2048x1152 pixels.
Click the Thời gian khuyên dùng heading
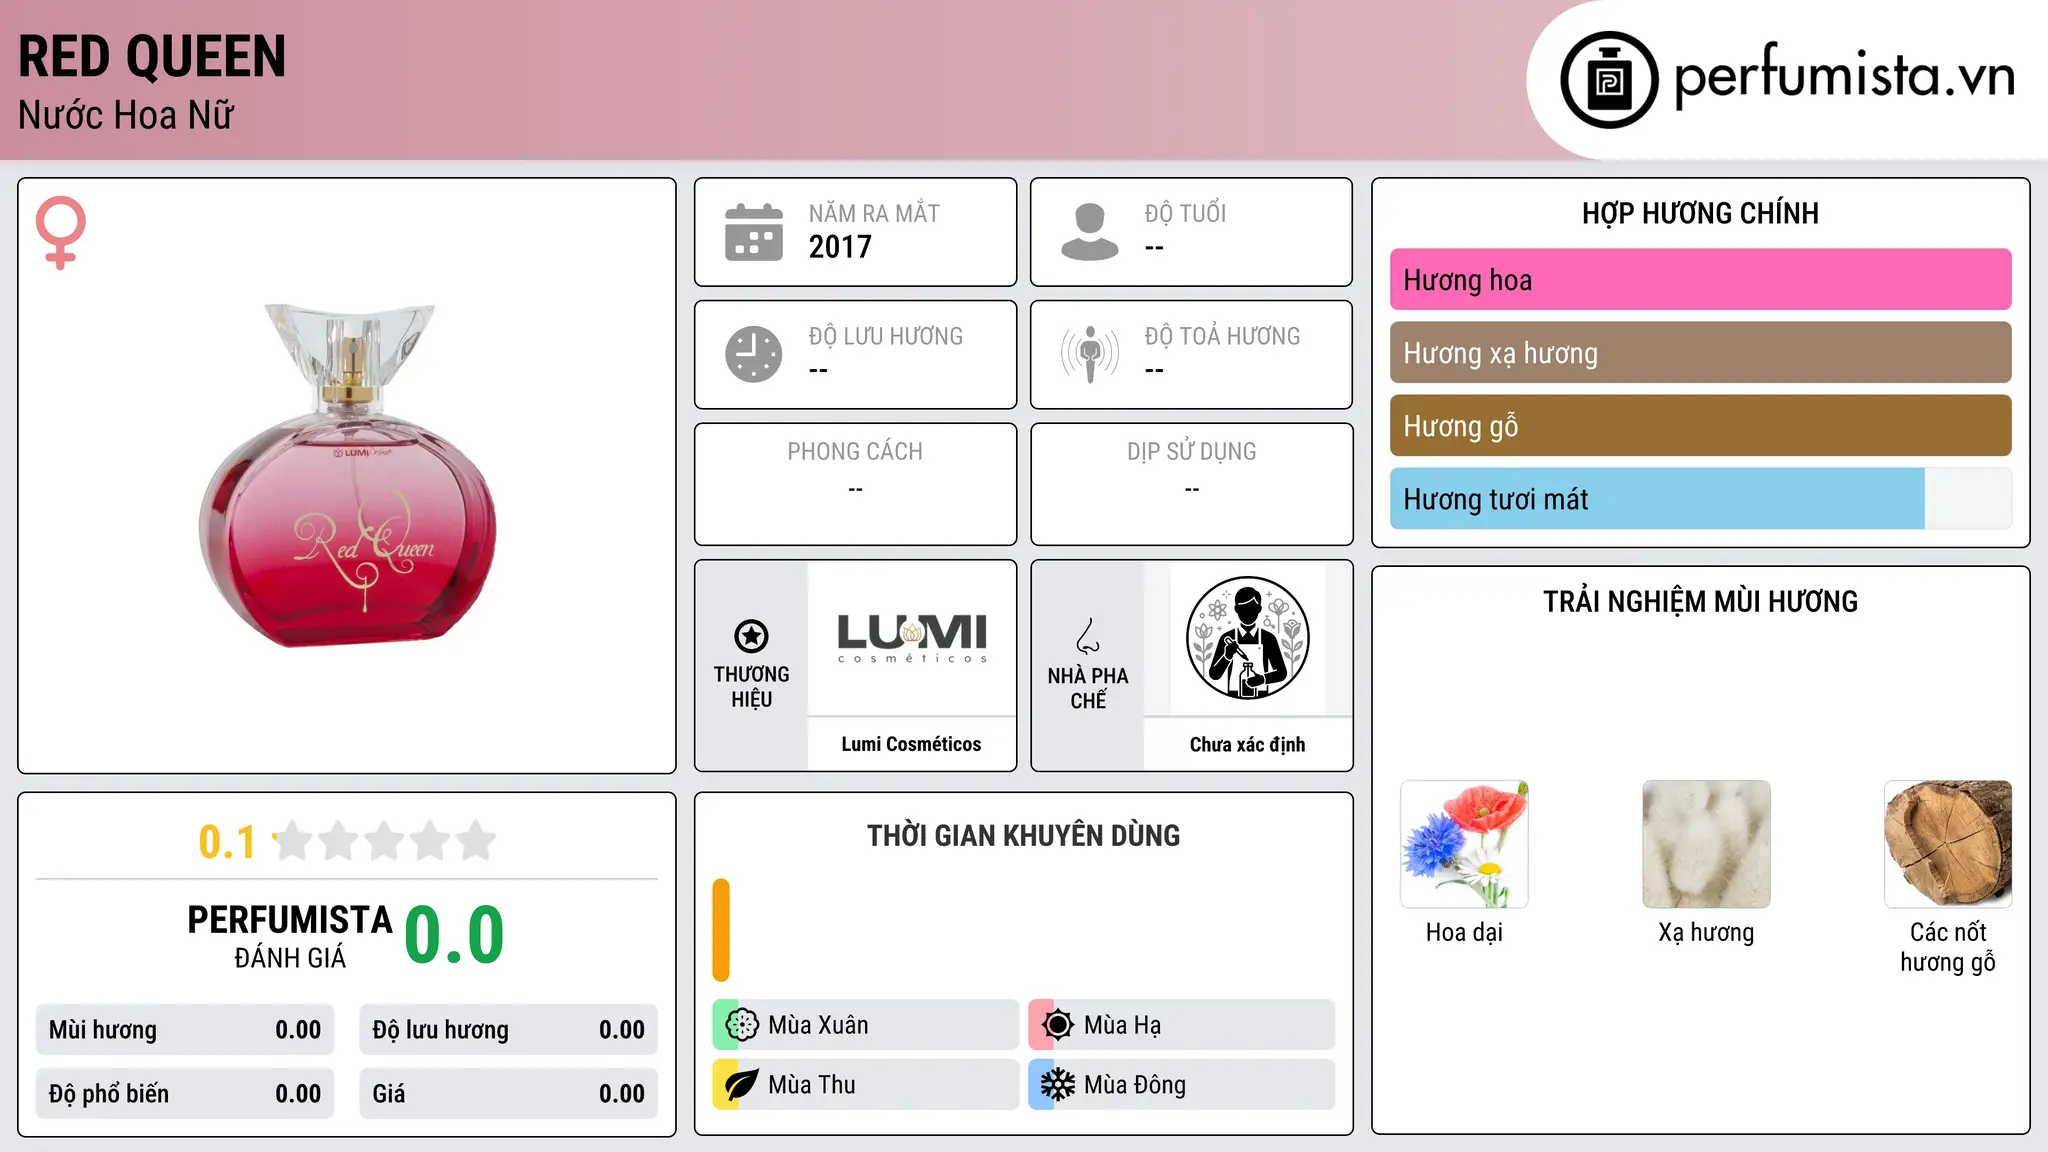tap(1024, 836)
